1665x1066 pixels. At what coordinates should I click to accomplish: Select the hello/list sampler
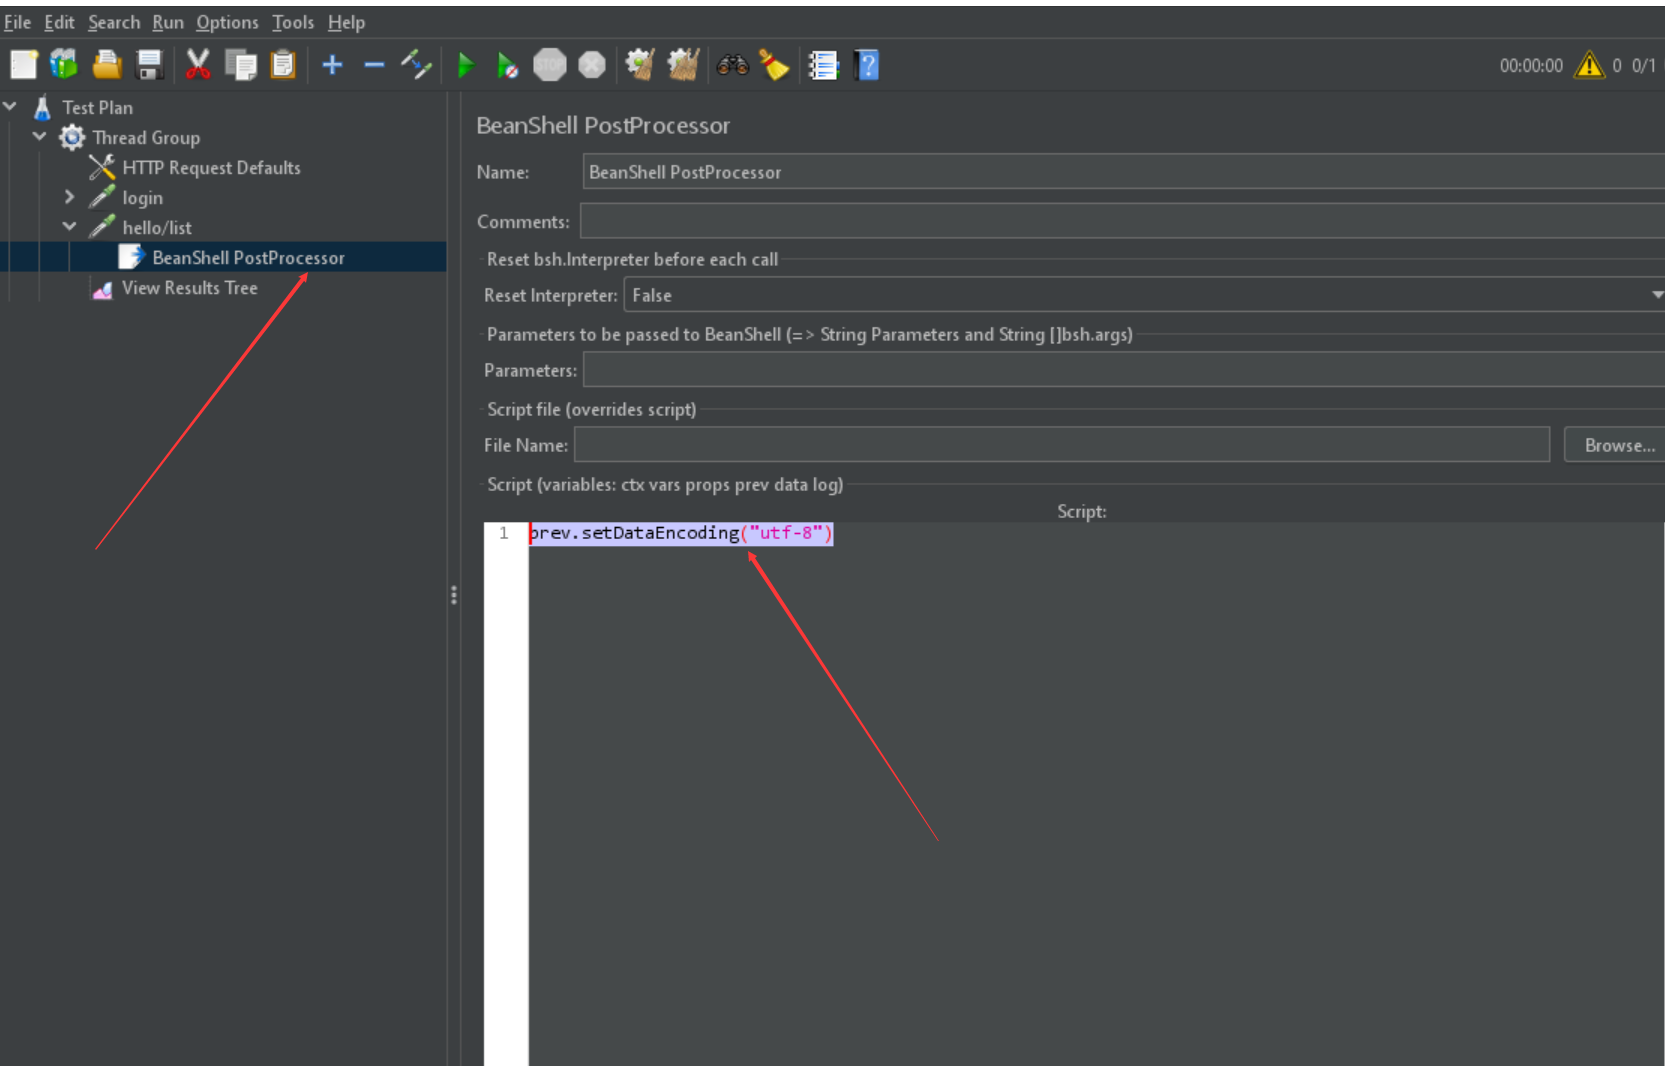157,227
